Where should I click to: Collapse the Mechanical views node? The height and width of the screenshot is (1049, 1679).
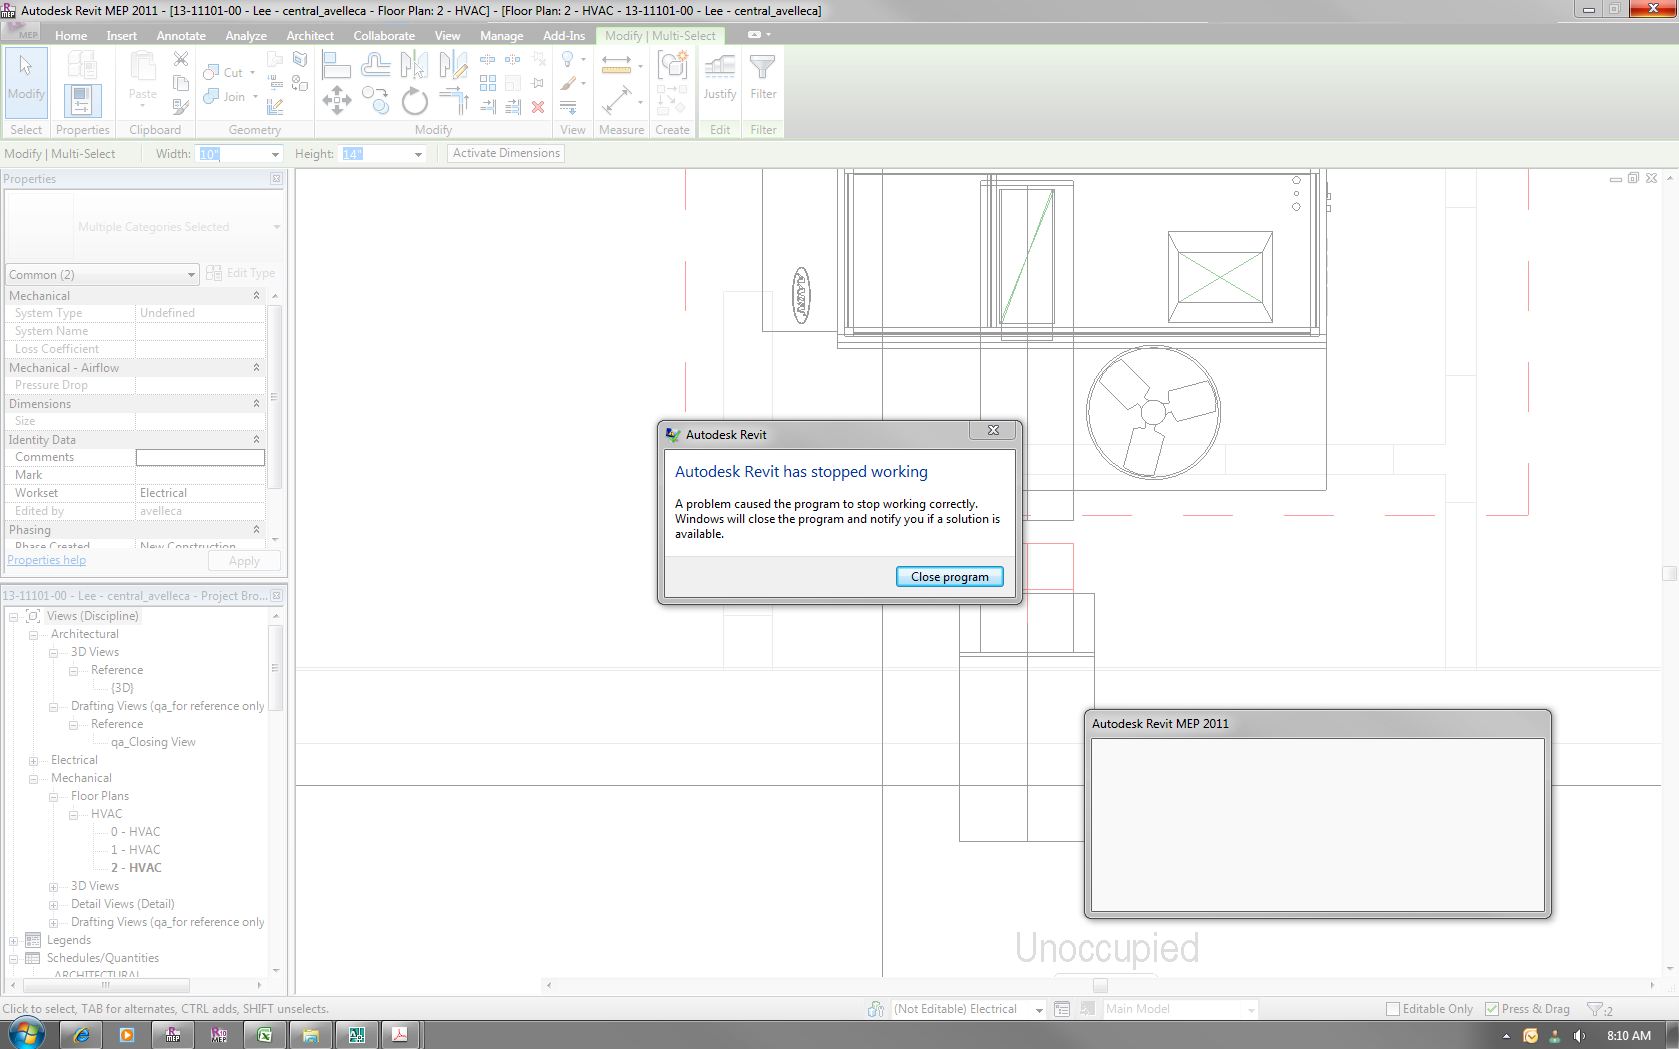34,778
